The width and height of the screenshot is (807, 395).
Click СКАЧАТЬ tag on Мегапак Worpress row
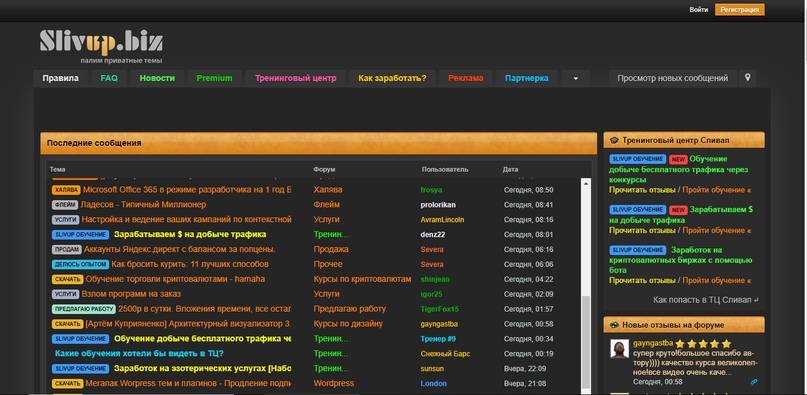click(x=67, y=384)
